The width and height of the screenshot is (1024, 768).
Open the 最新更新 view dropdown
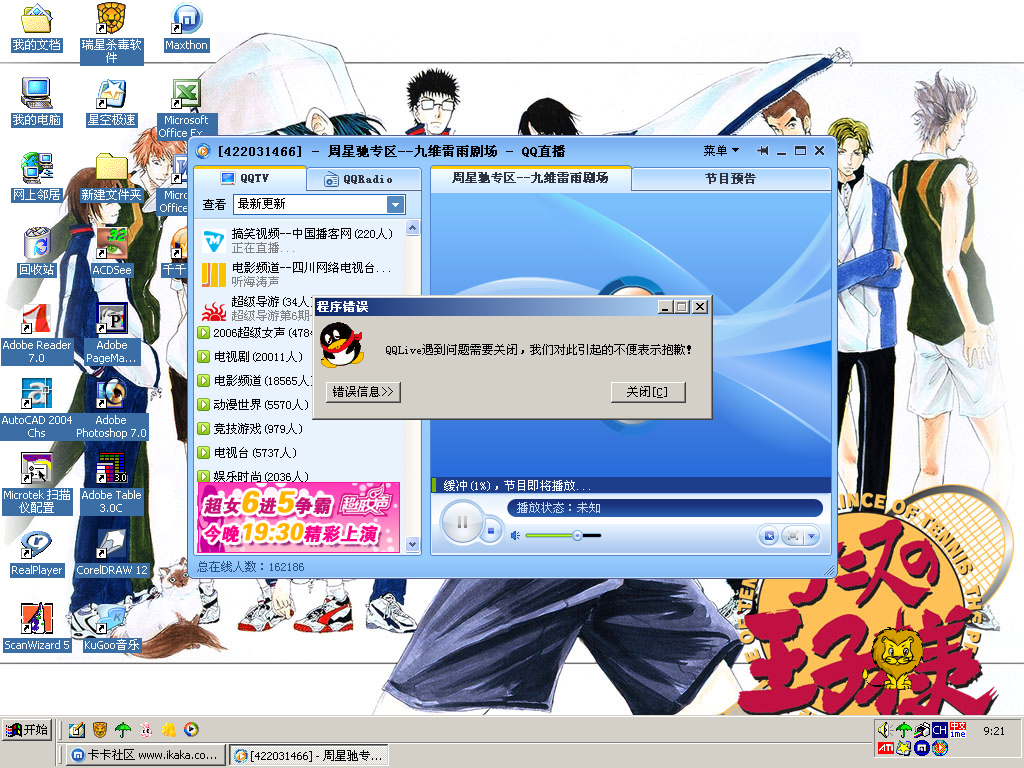click(395, 204)
